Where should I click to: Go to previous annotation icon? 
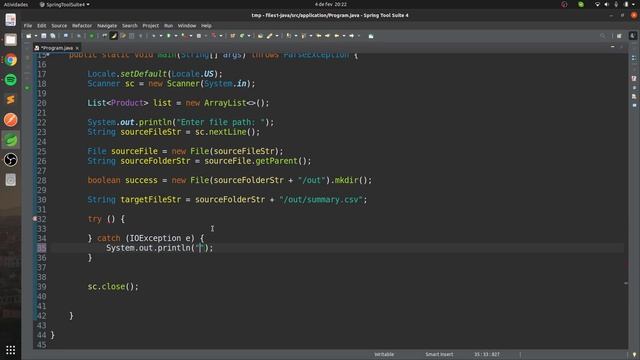[303, 36]
